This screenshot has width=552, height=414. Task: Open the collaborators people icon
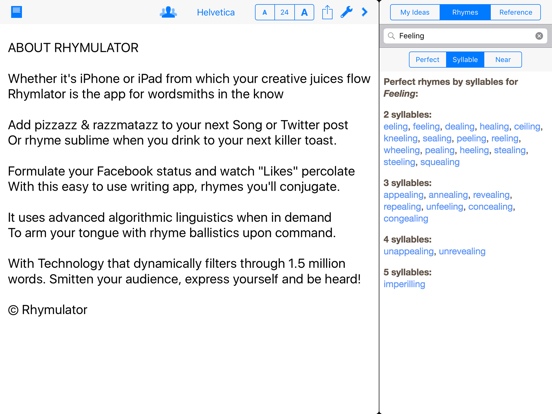[x=168, y=12]
